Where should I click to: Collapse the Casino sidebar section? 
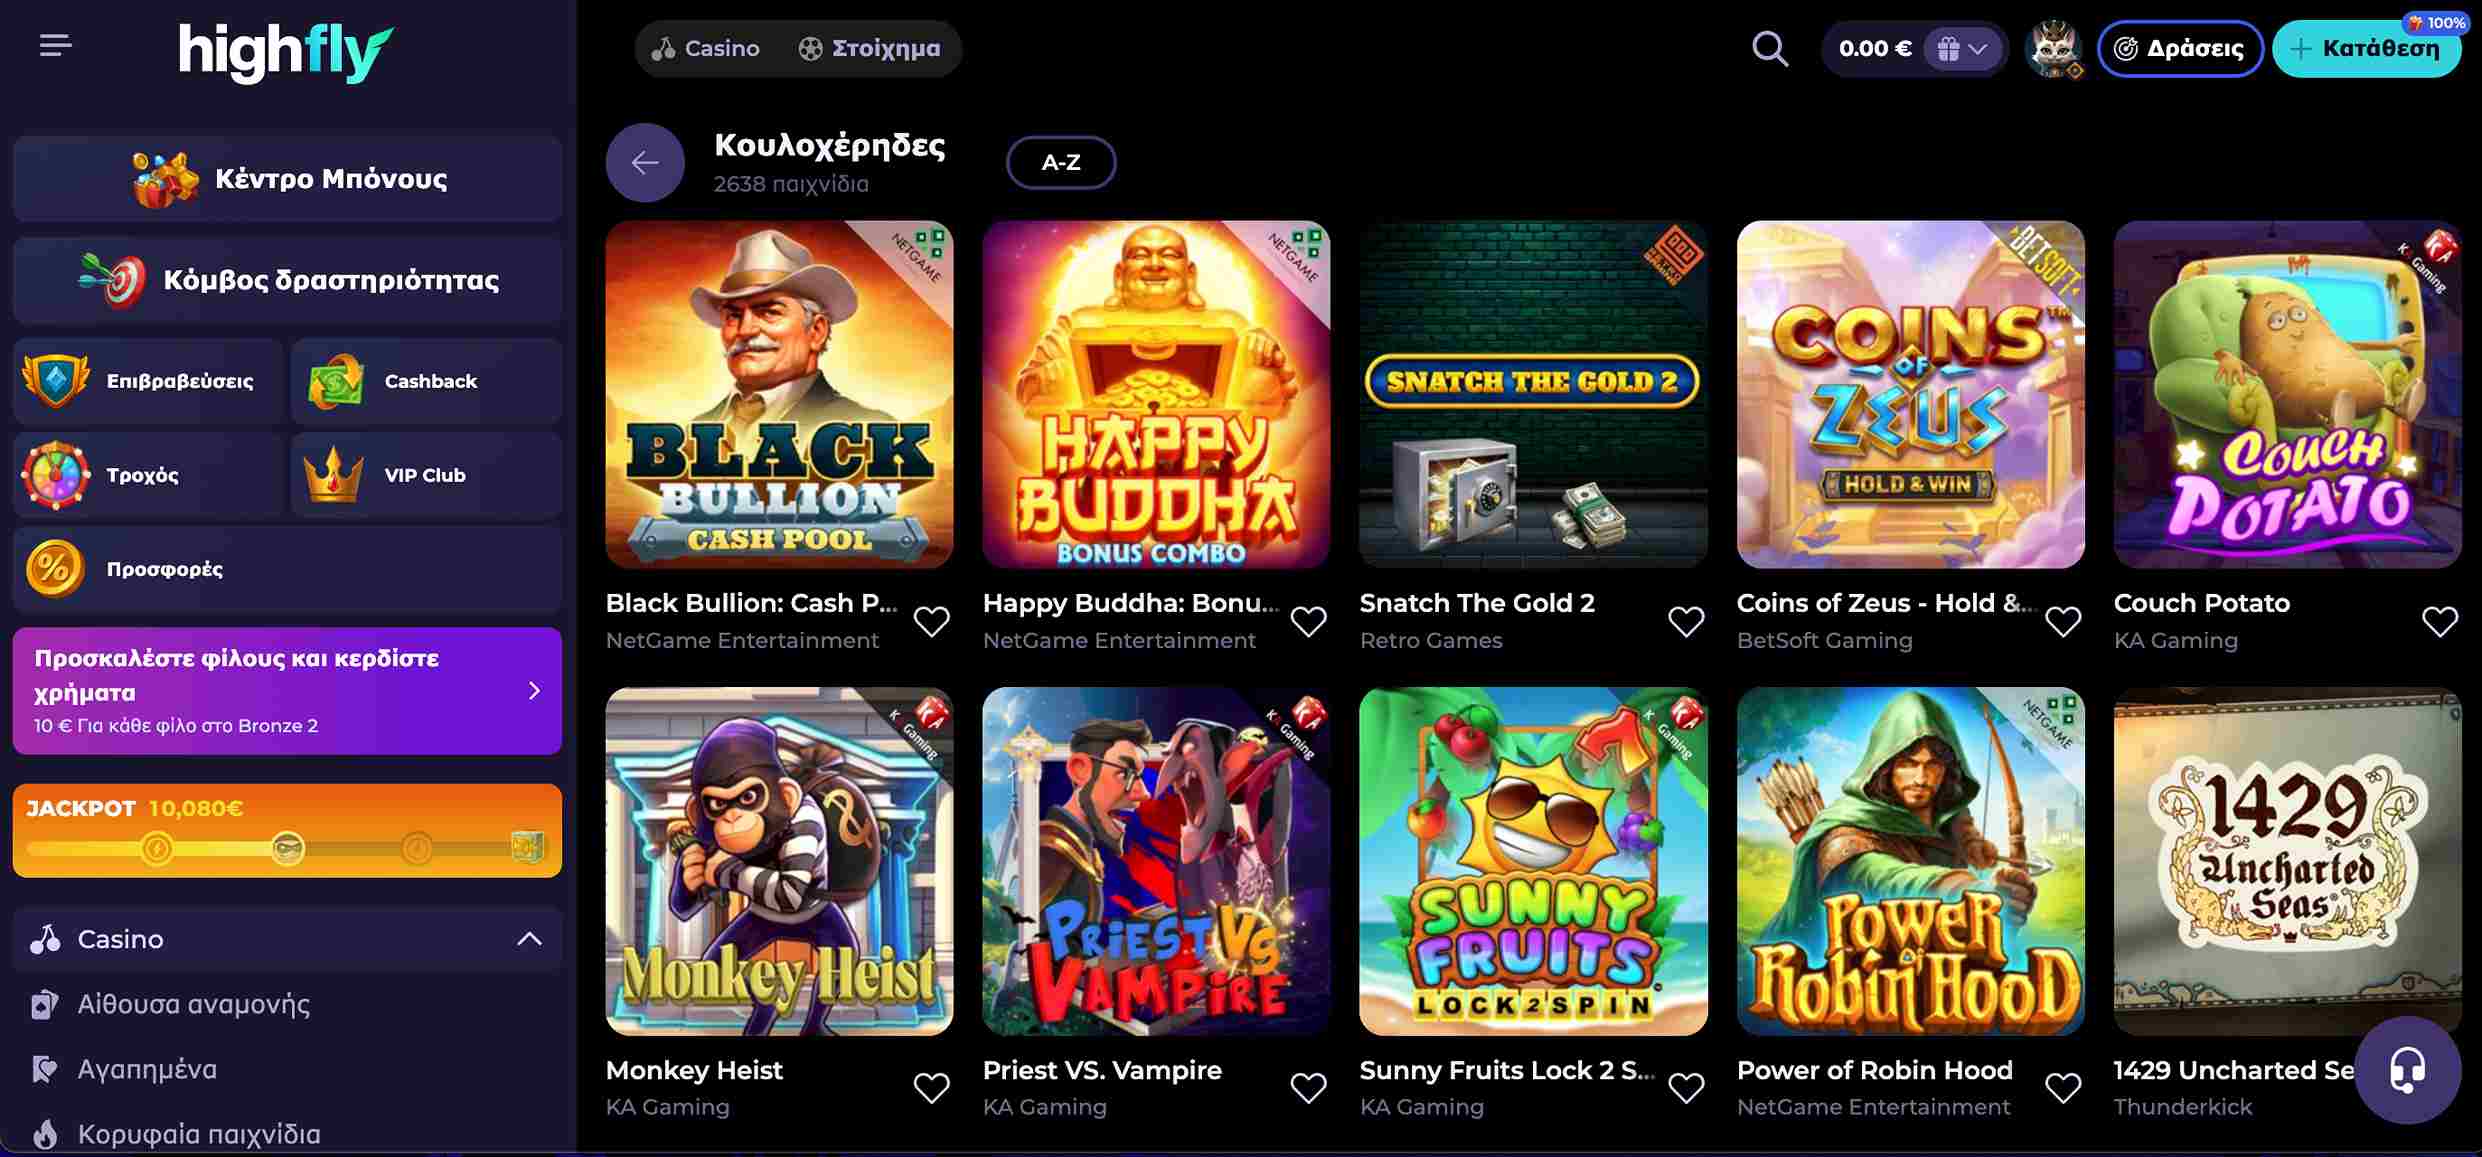tap(529, 939)
